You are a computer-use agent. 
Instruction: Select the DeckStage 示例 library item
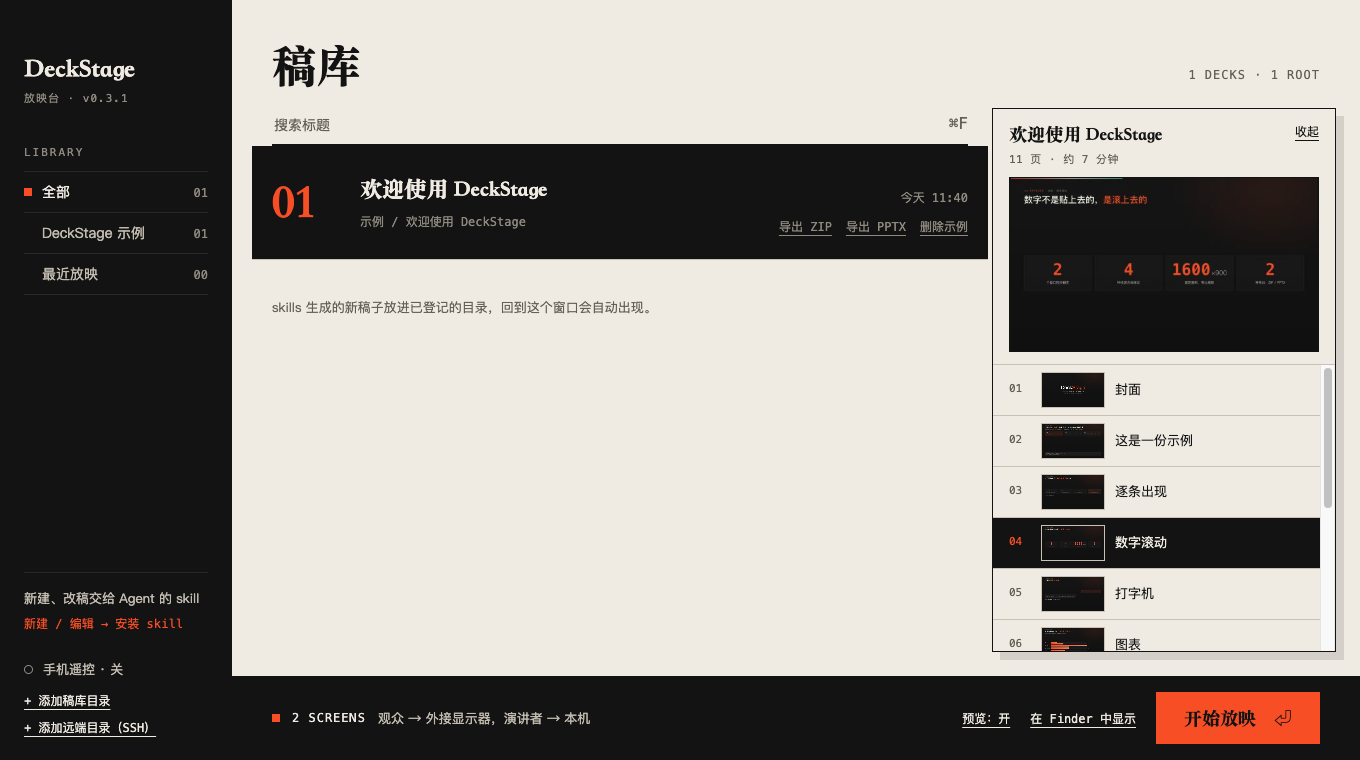[116, 233]
